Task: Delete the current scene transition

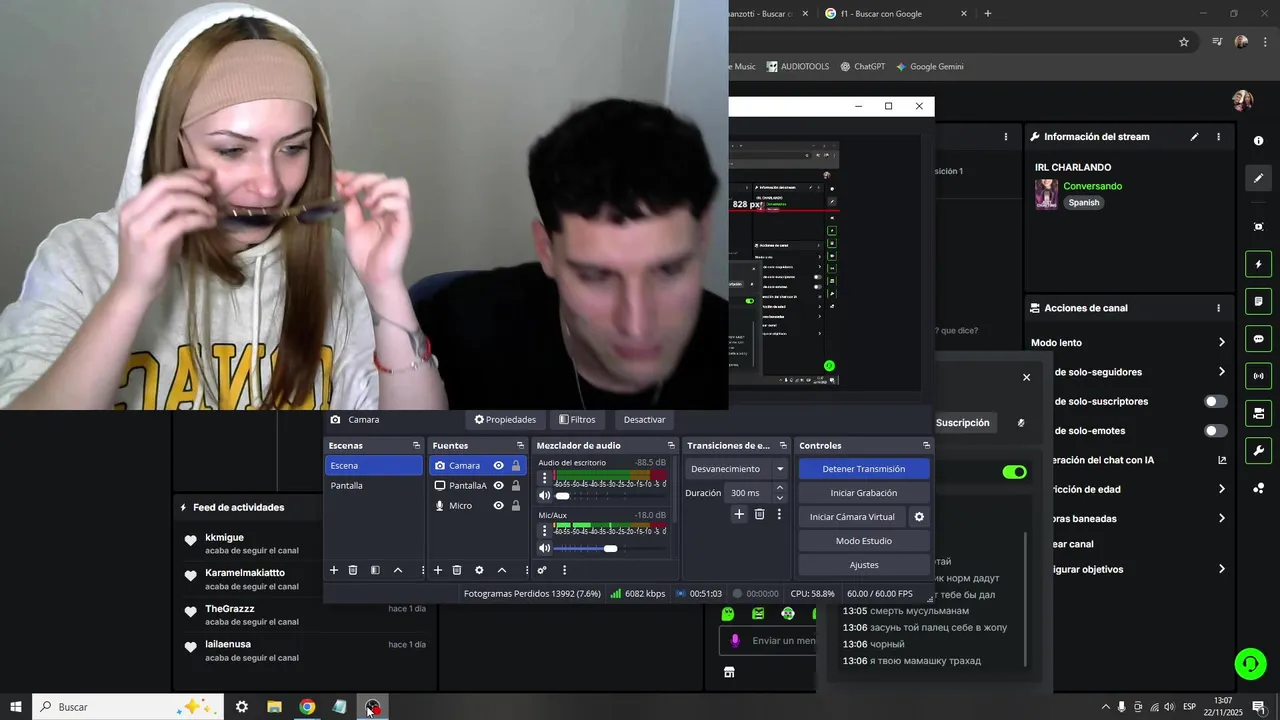Action: pyautogui.click(x=759, y=514)
